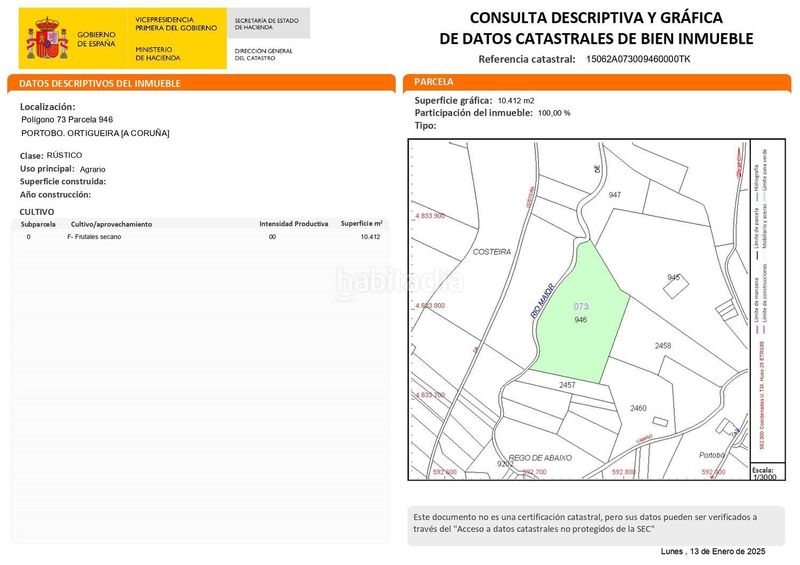Click the 'Superficie m²' column header
This screenshot has width=800, height=565.
362,224
